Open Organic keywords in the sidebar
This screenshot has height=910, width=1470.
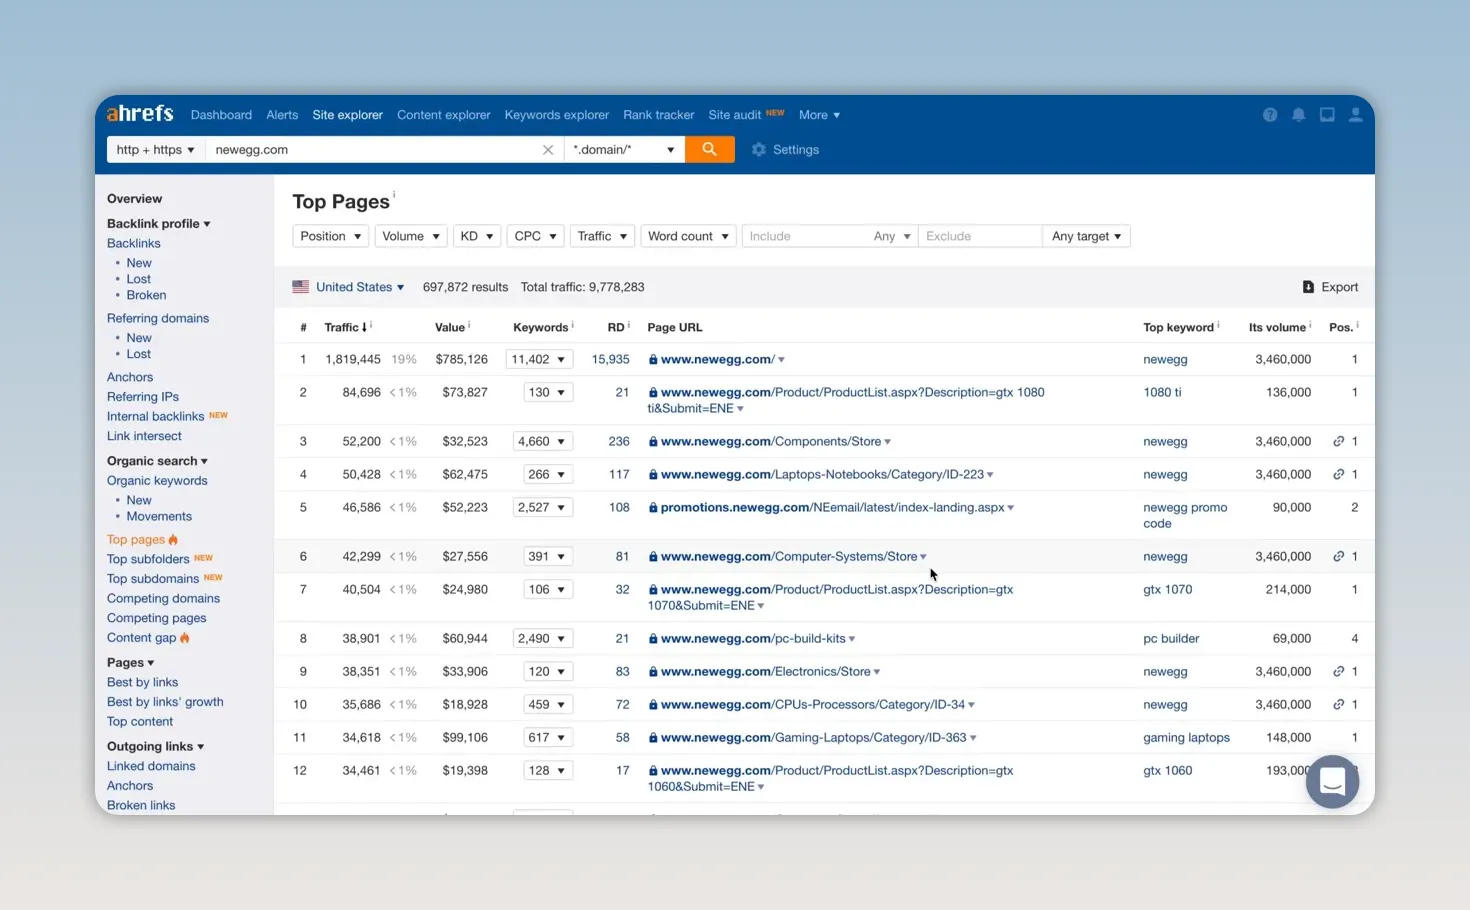pos(157,481)
